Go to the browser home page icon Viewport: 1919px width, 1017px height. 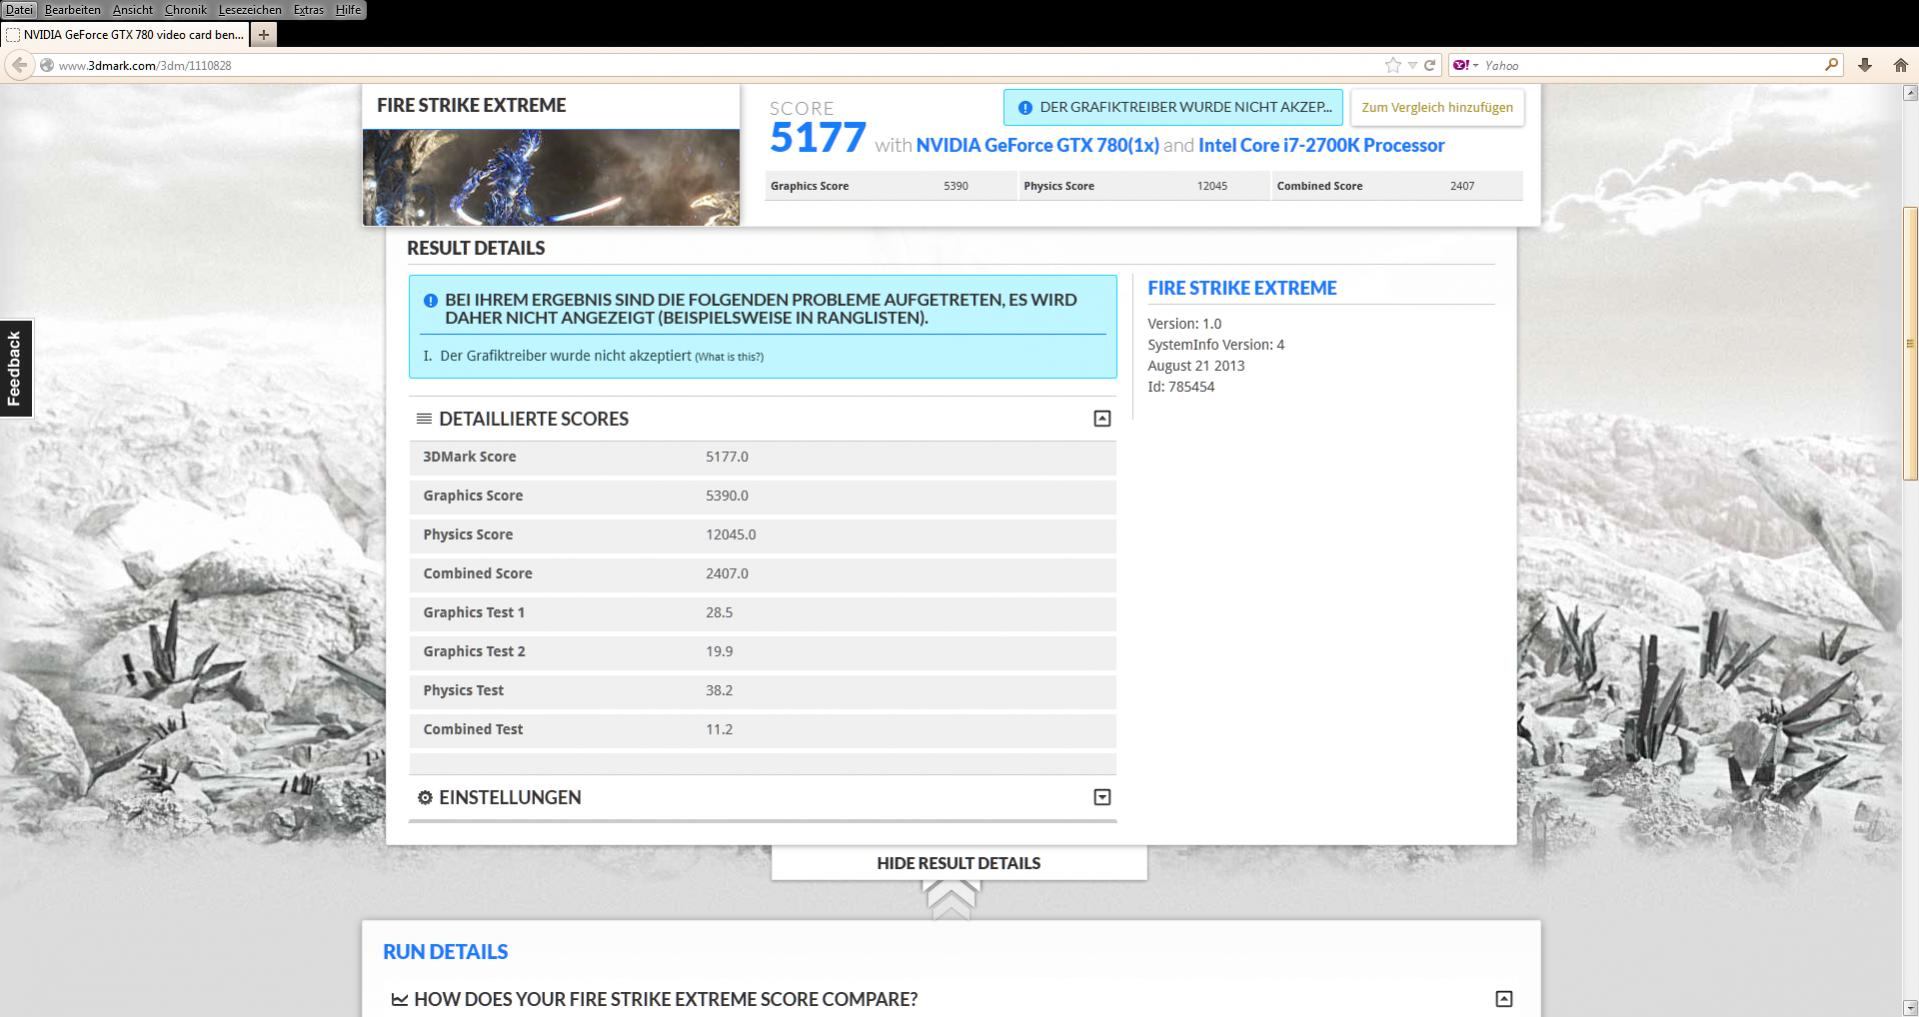click(1901, 65)
